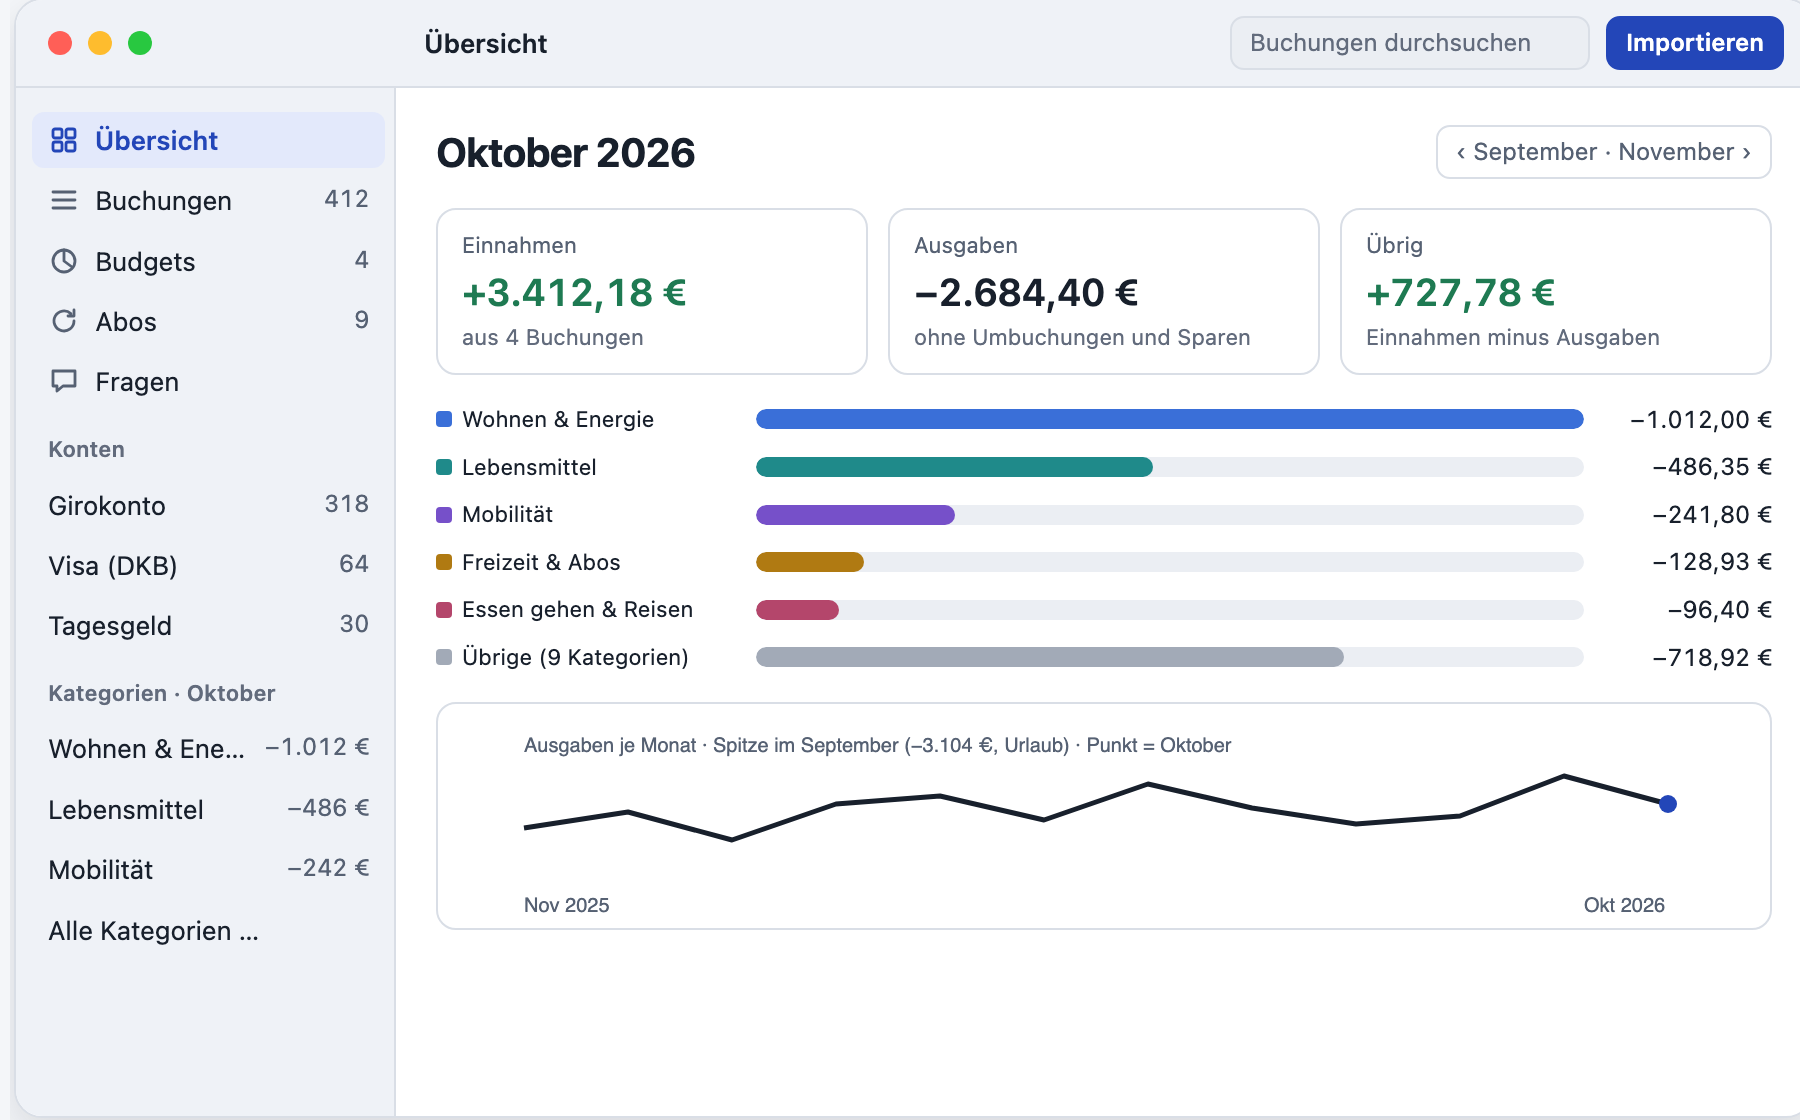Click purple swatch next to Mobilität

point(444,515)
